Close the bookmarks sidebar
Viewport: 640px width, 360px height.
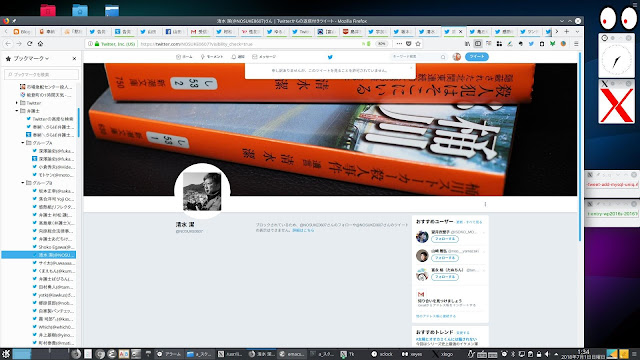(74, 59)
